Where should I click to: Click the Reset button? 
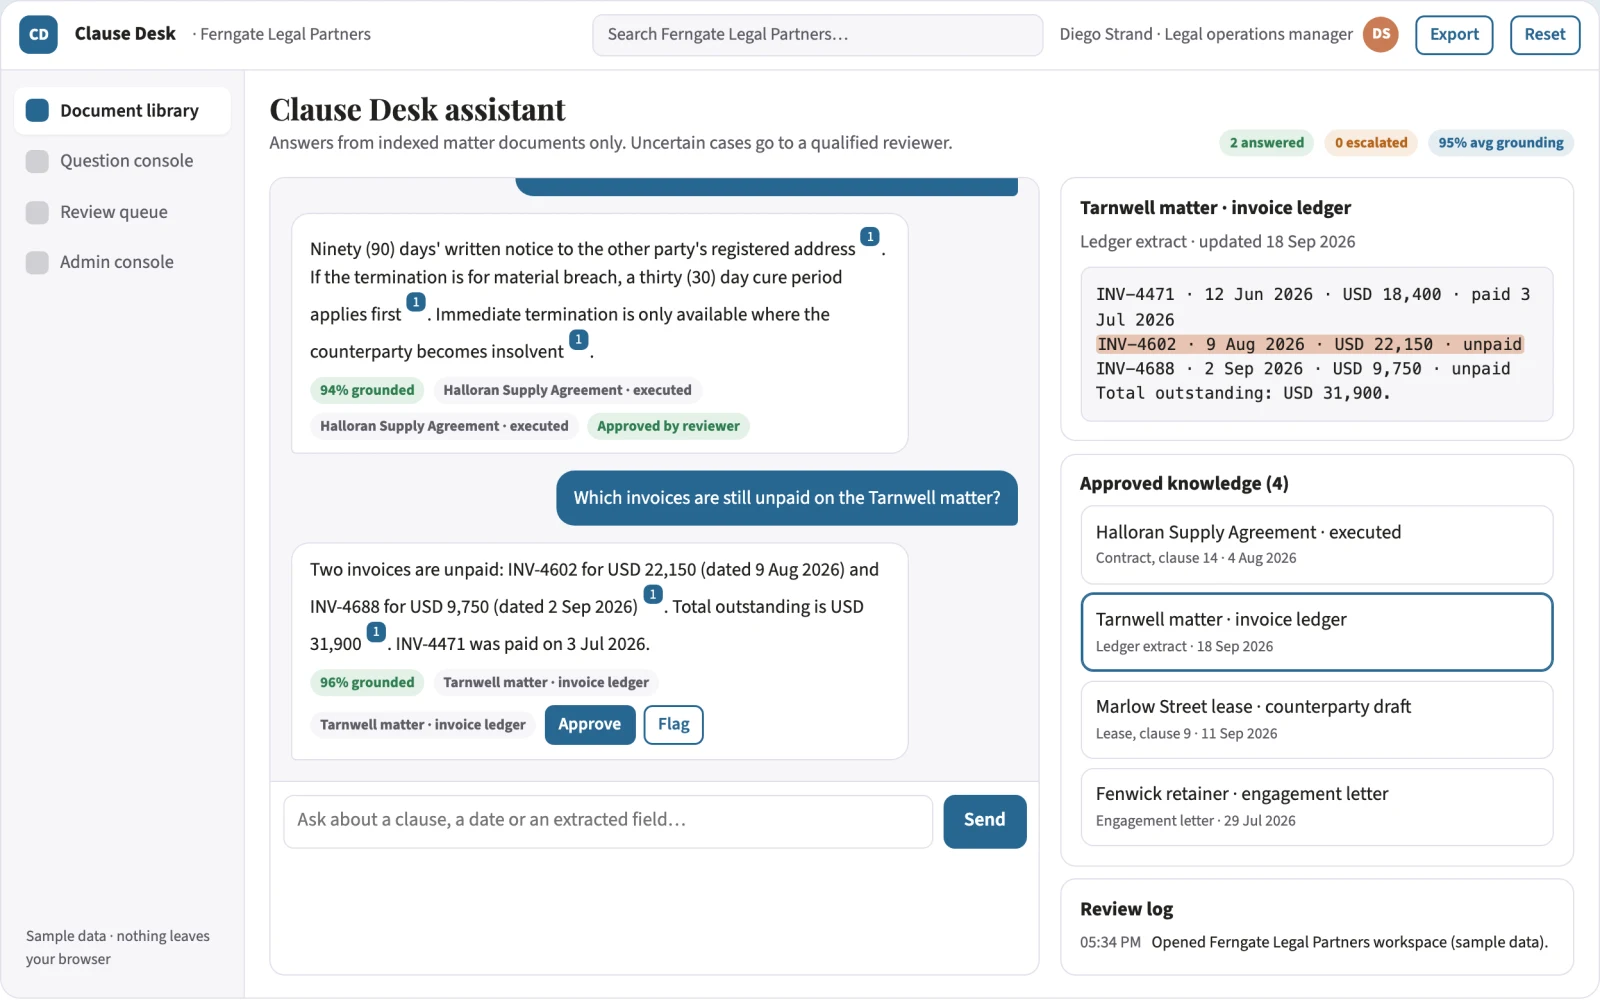(1545, 34)
